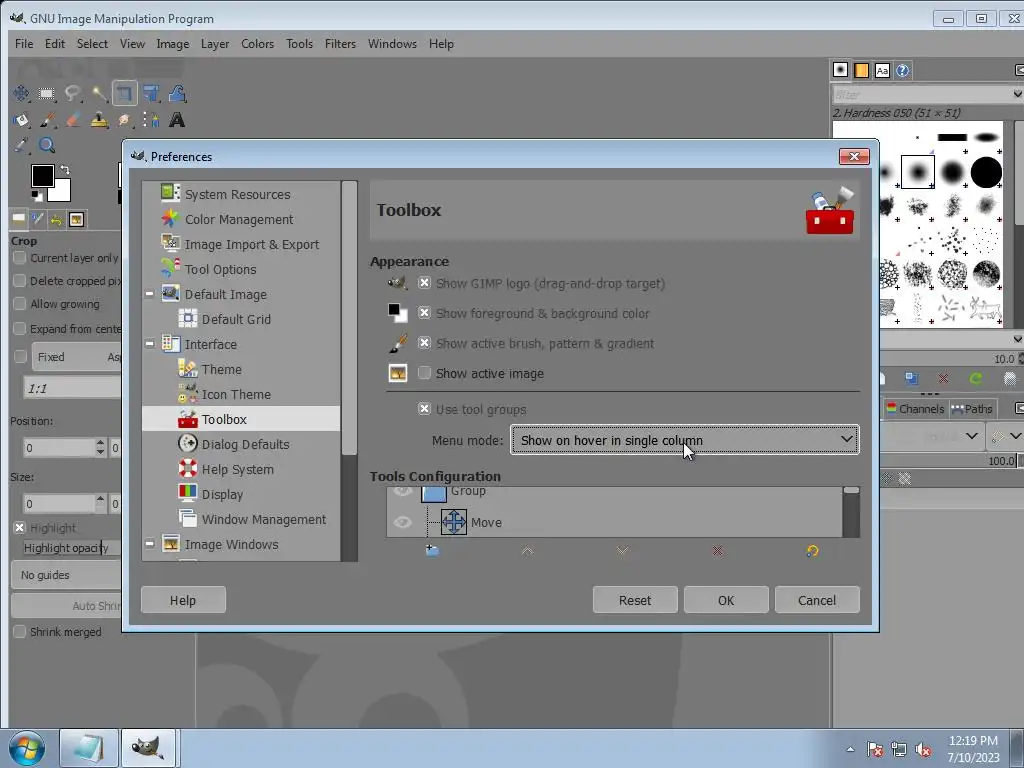Select the Unified Transform tool
The height and width of the screenshot is (768, 1024).
[x=151, y=93]
